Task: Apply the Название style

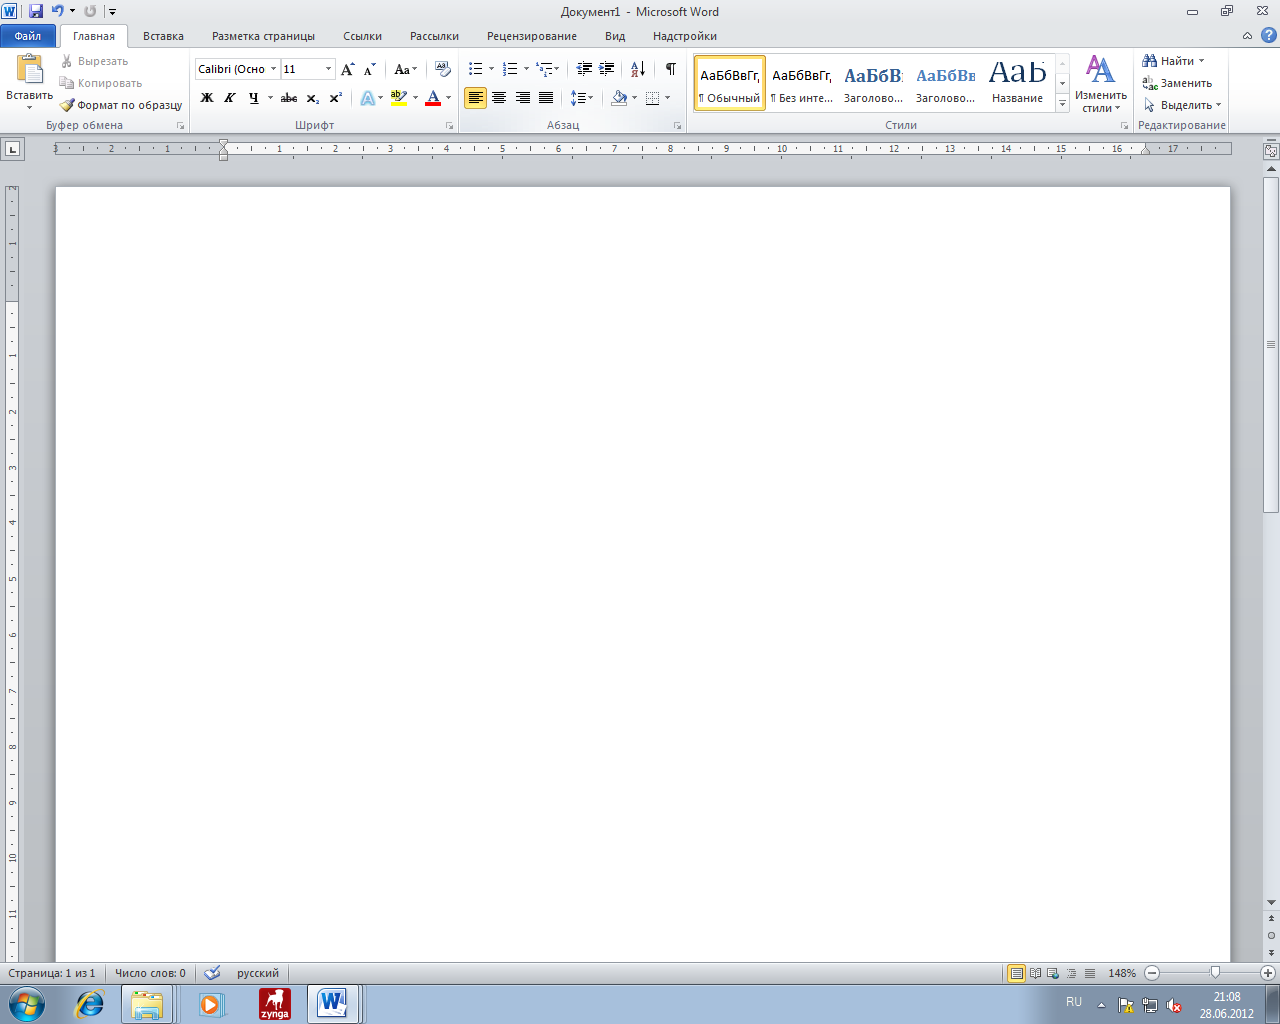Action: tap(1018, 82)
